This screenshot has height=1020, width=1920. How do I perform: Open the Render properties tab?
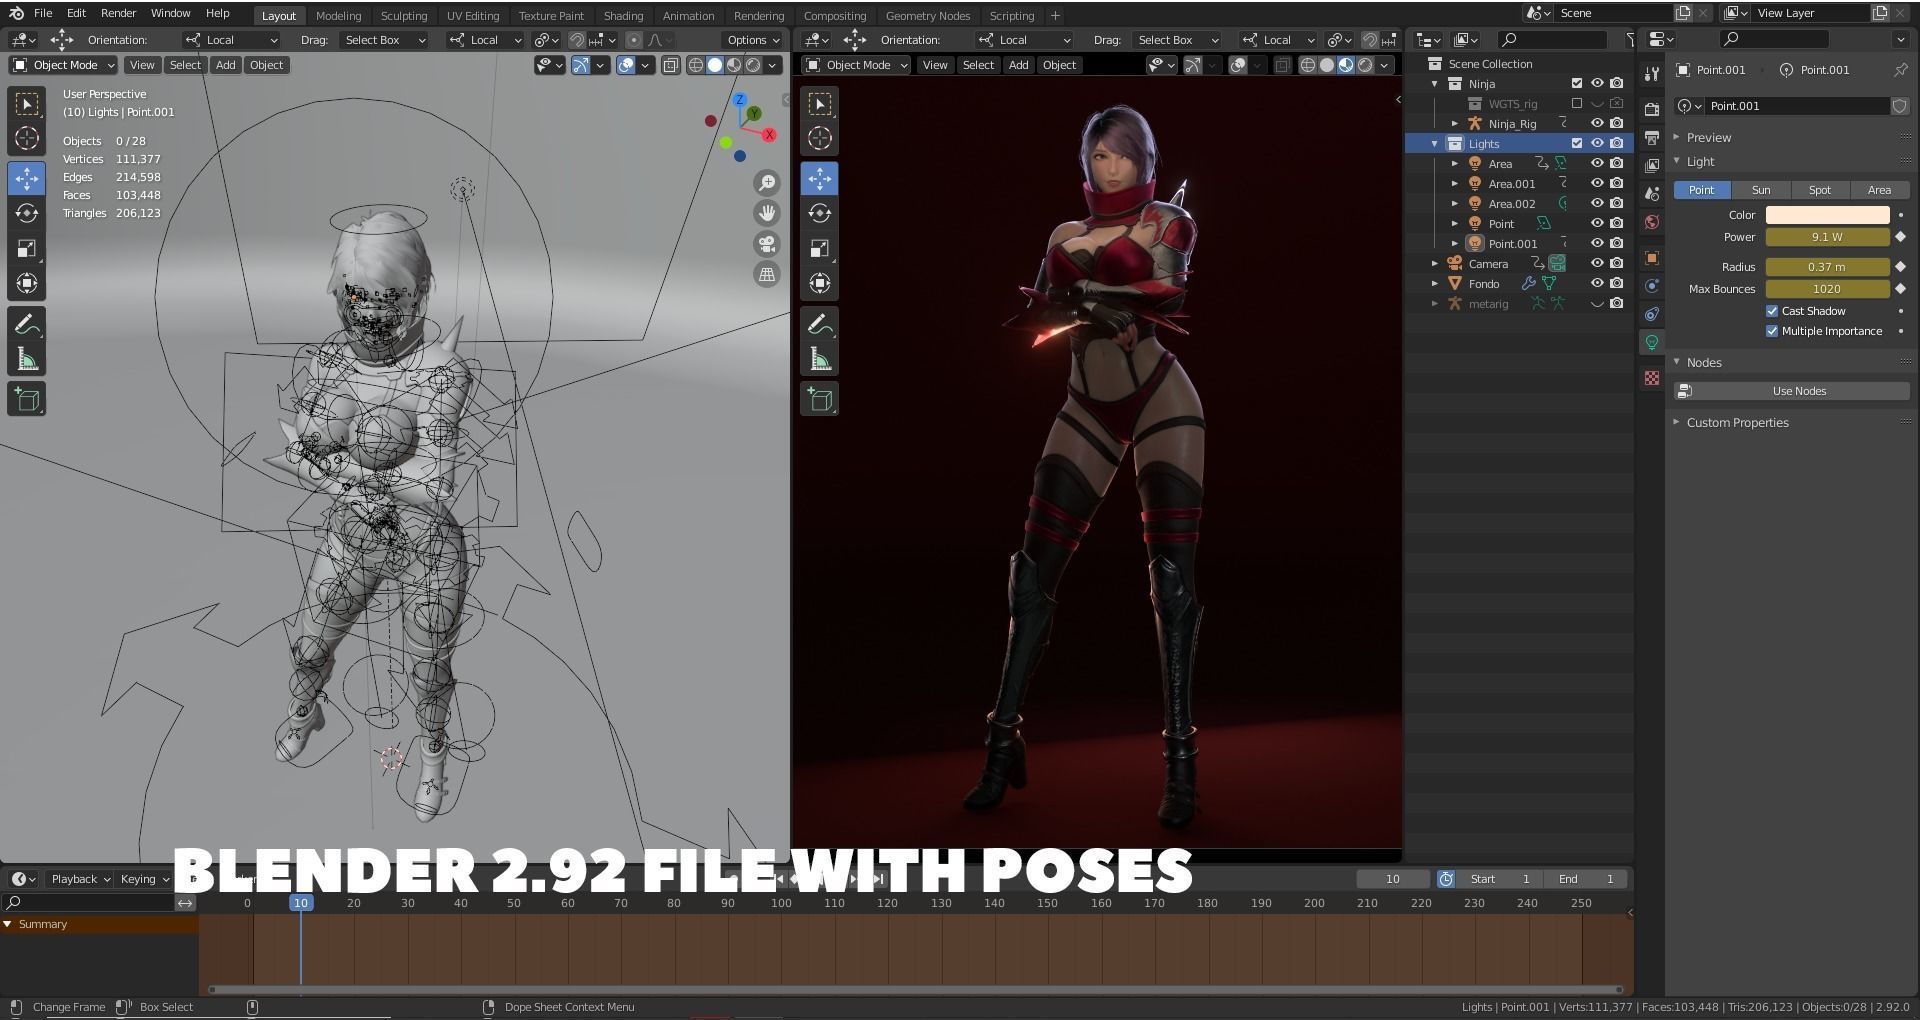[1652, 109]
